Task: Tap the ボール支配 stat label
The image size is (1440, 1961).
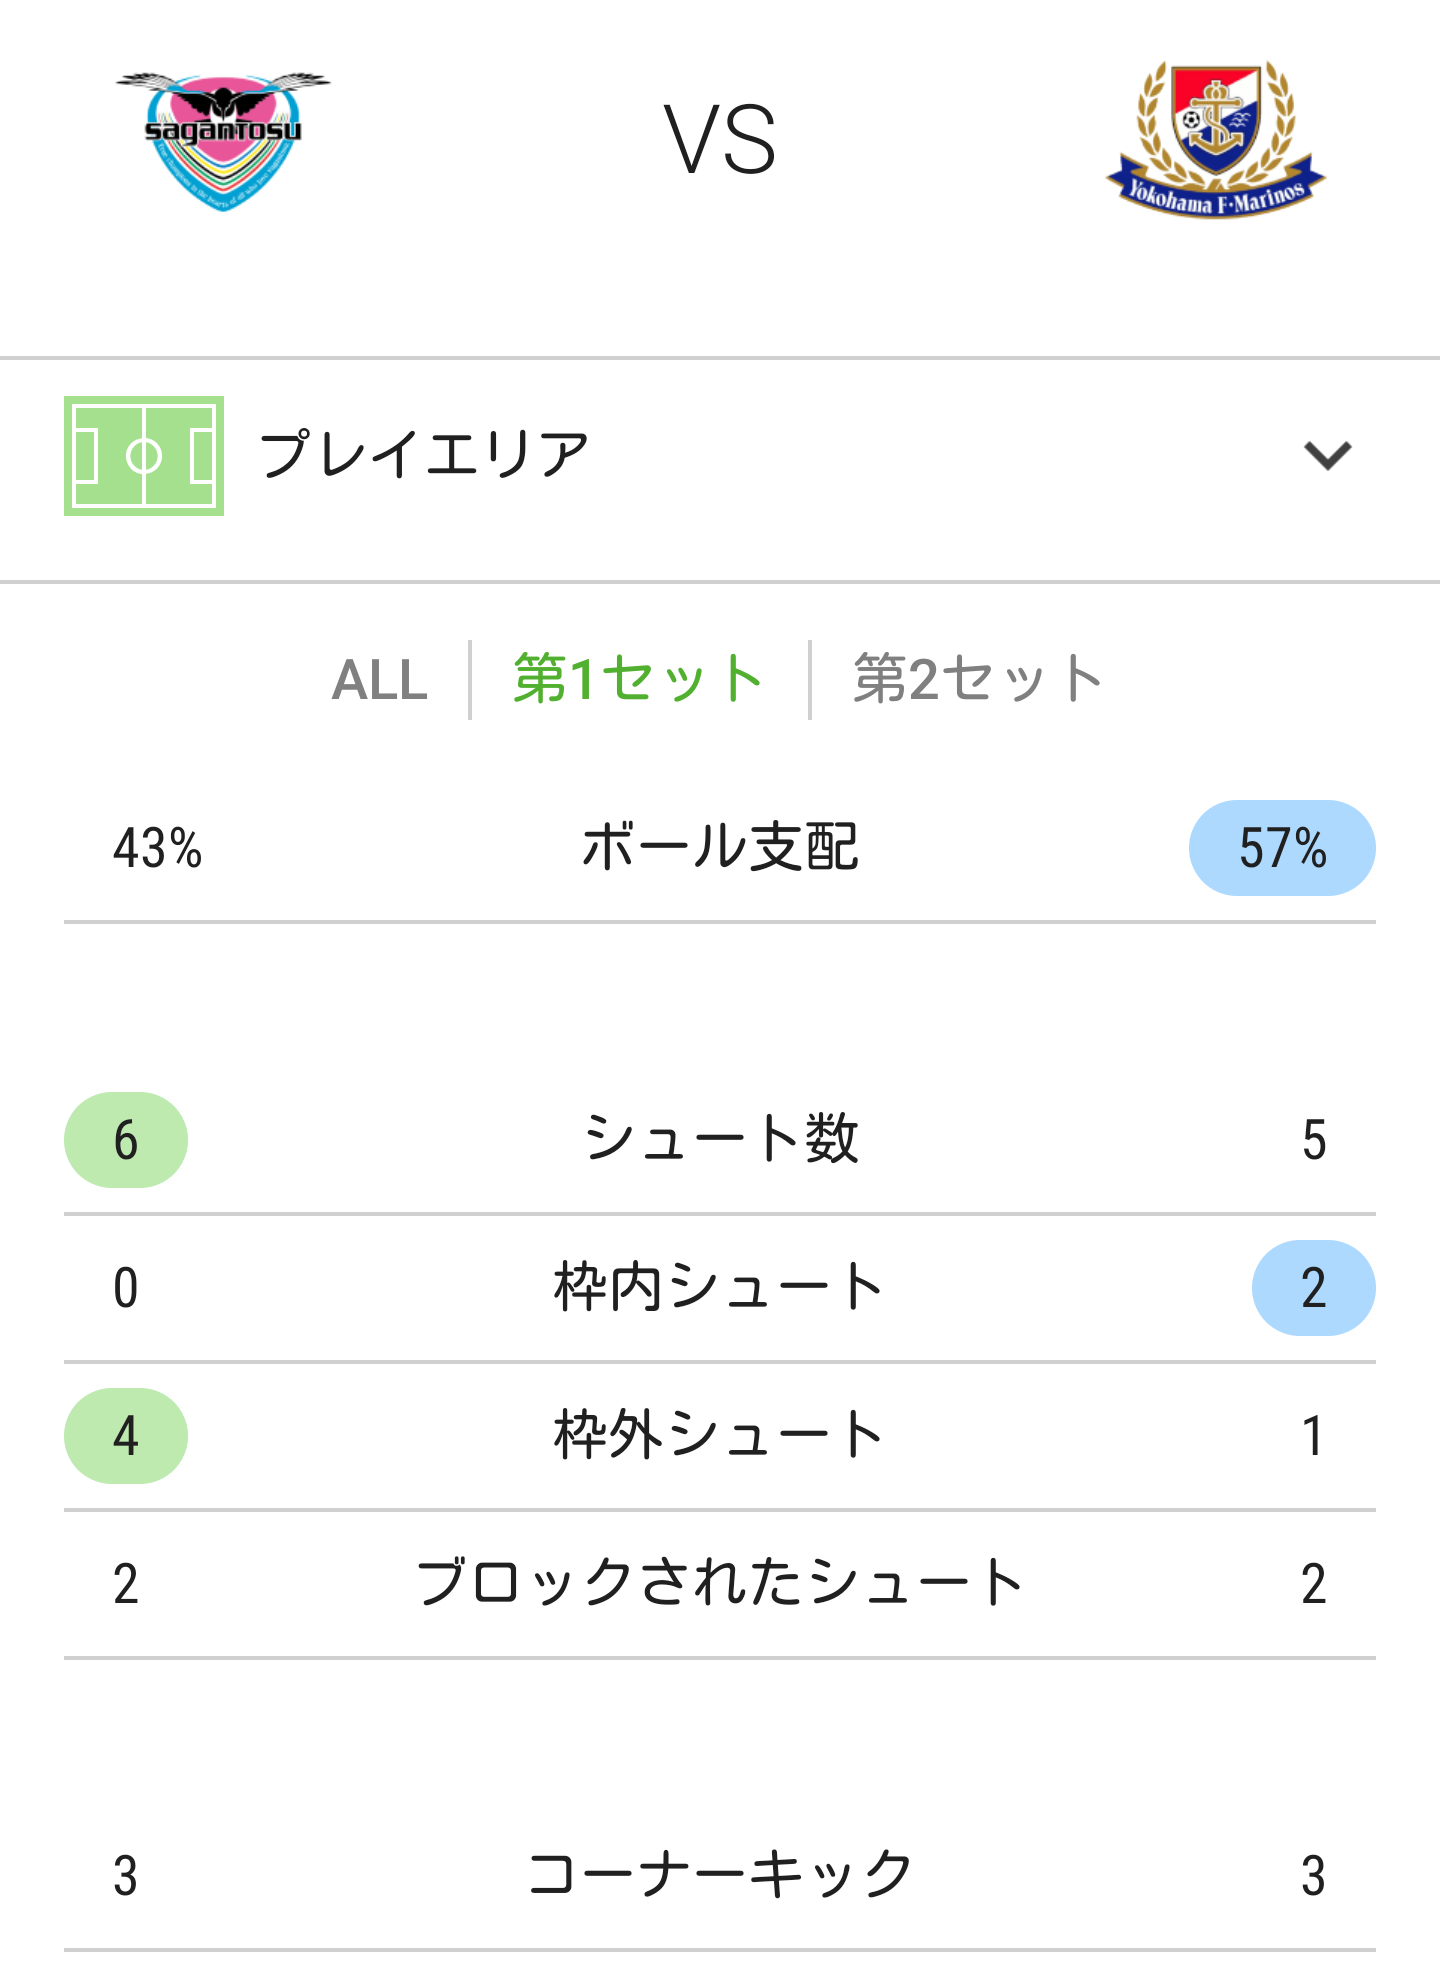Action: (x=720, y=848)
